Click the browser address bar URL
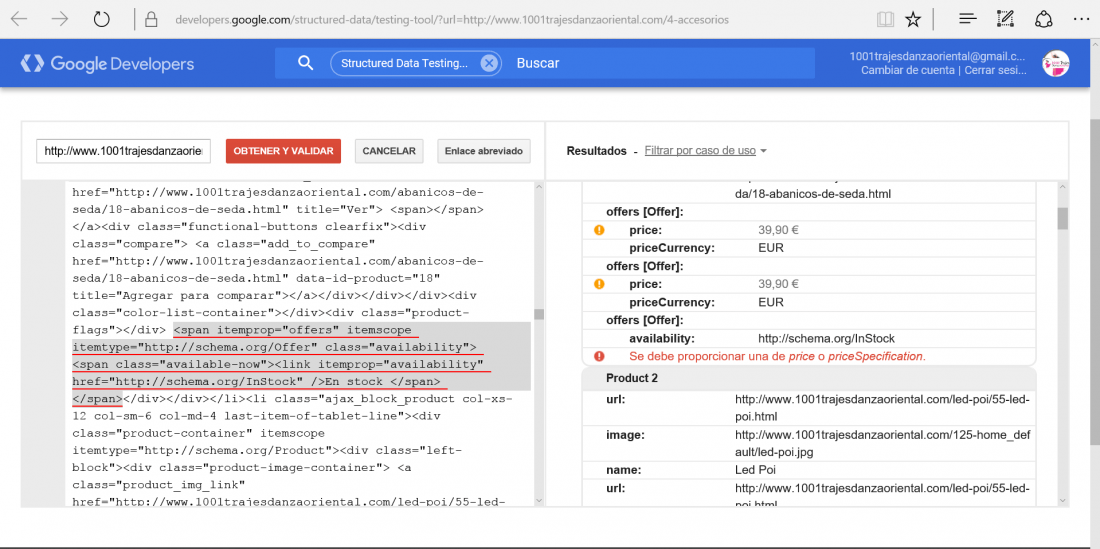Screen dimensions: 1100x549 tap(452, 20)
